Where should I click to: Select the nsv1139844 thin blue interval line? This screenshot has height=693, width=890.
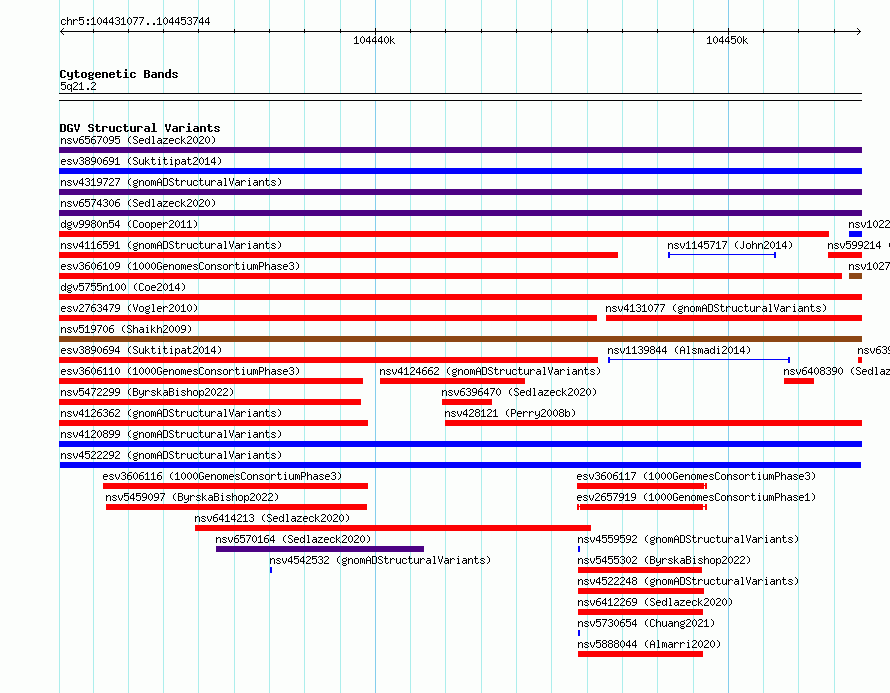pos(699,360)
